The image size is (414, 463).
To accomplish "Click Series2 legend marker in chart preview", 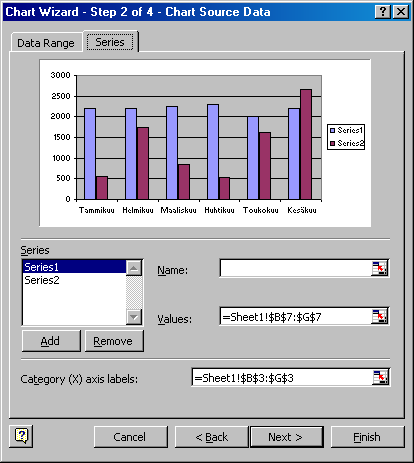I will point(332,143).
